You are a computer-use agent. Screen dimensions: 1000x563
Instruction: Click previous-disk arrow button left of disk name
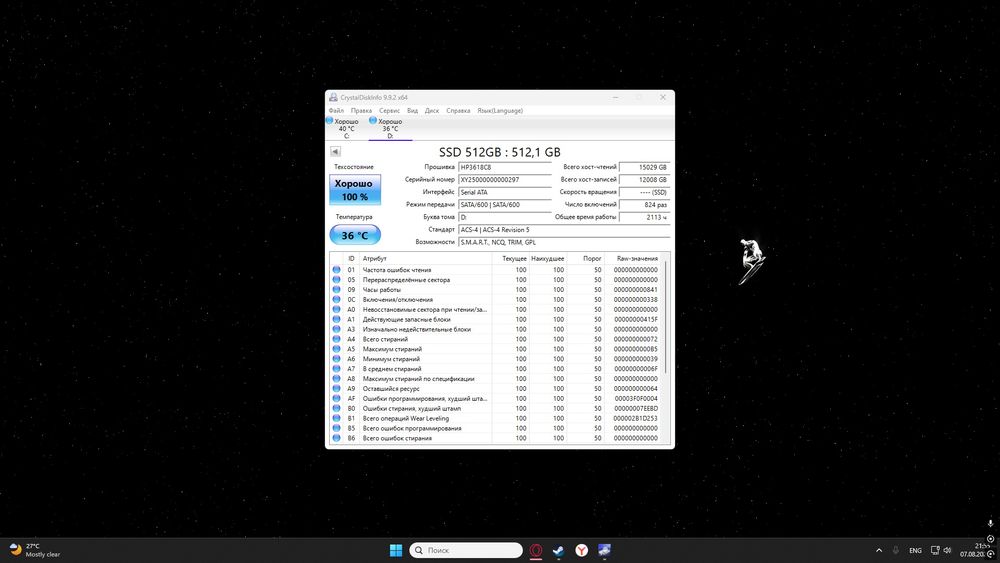(x=335, y=152)
